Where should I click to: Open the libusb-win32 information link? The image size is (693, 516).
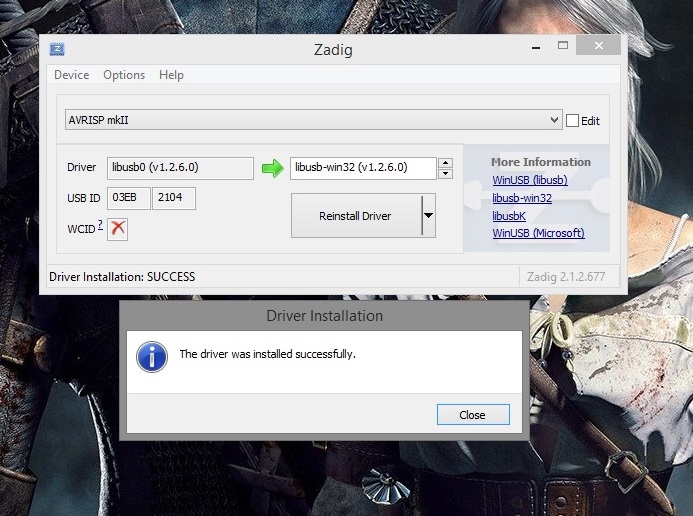coord(522,198)
